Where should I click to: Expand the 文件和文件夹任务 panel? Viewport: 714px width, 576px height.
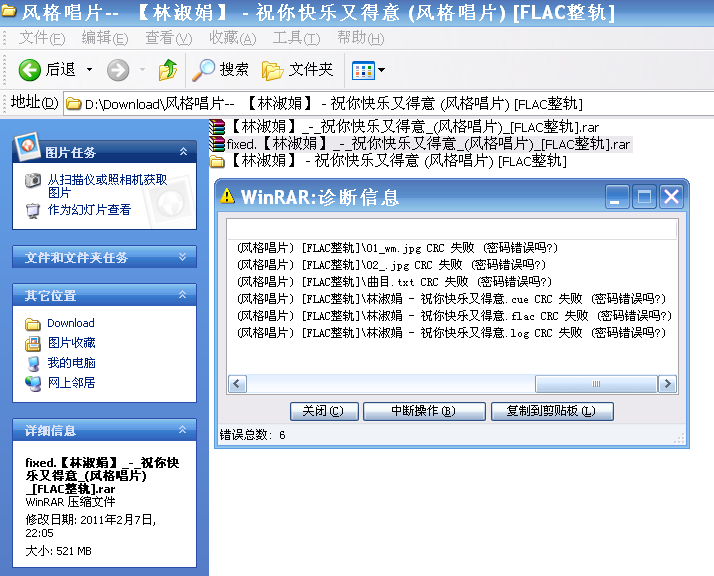(x=183, y=257)
